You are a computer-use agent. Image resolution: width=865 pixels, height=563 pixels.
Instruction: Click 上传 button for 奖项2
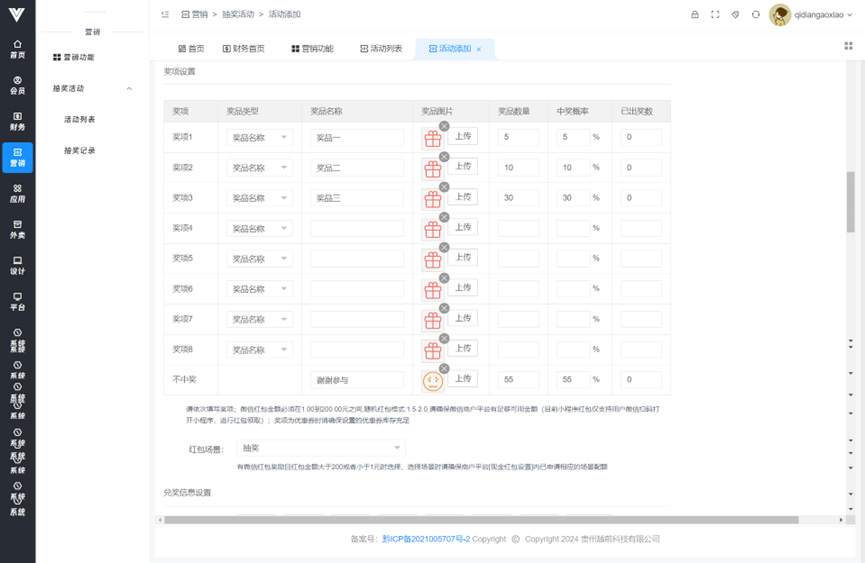462,166
